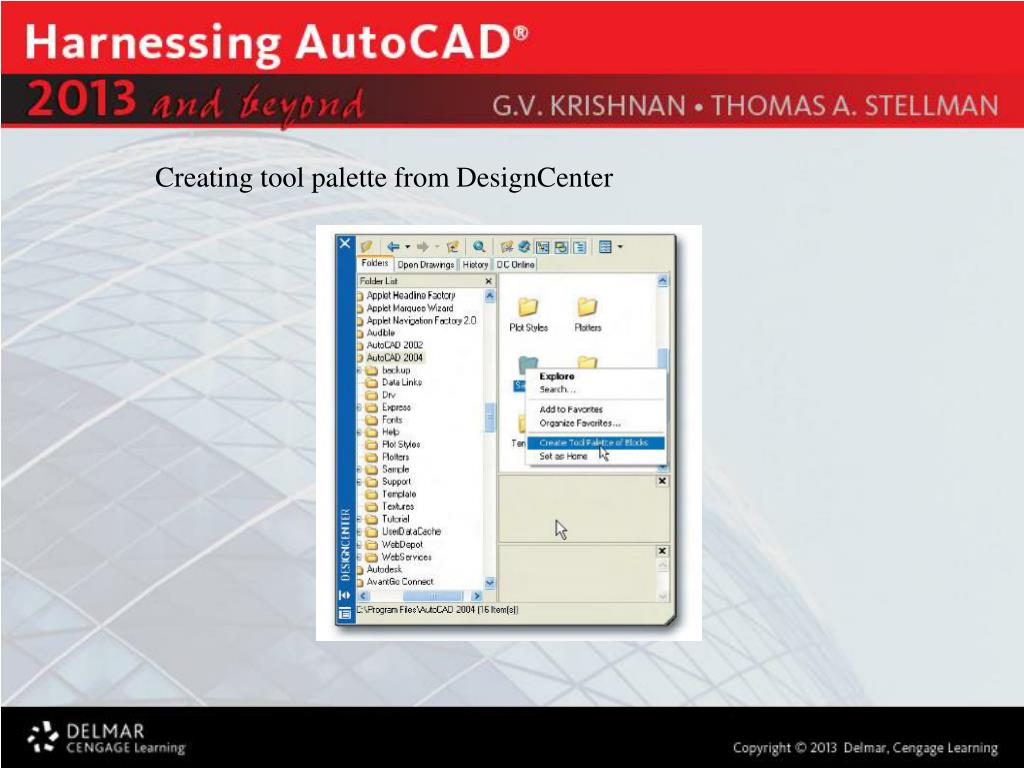
Task: Open the Forward button history dropdown arrow
Action: point(437,246)
